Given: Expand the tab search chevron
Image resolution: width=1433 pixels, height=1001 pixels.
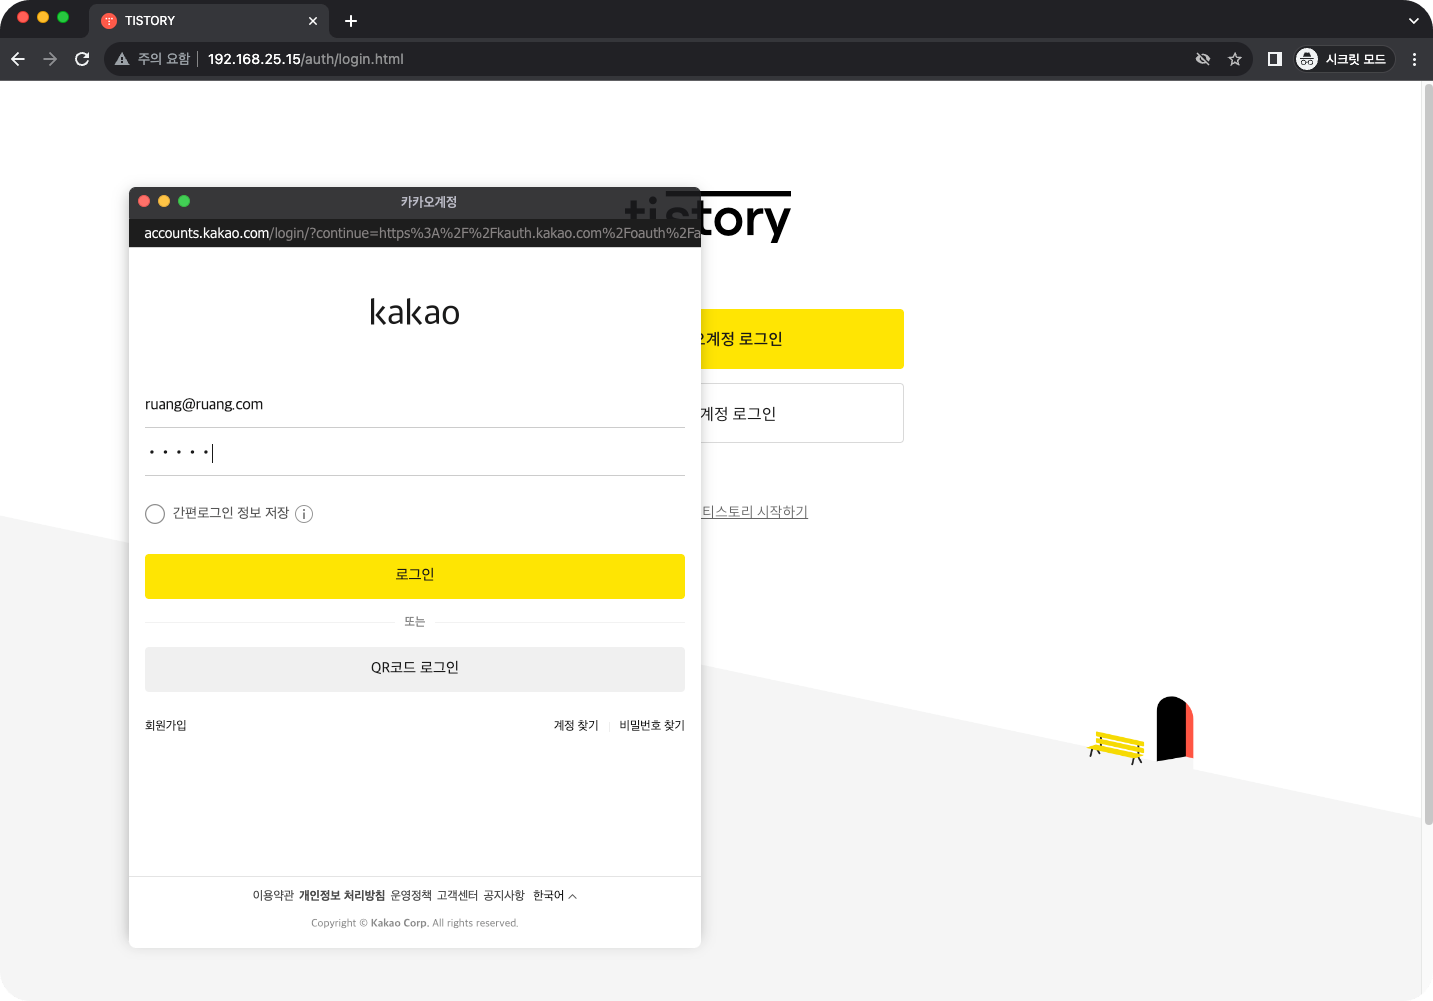Looking at the screenshot, I should [x=1413, y=21].
